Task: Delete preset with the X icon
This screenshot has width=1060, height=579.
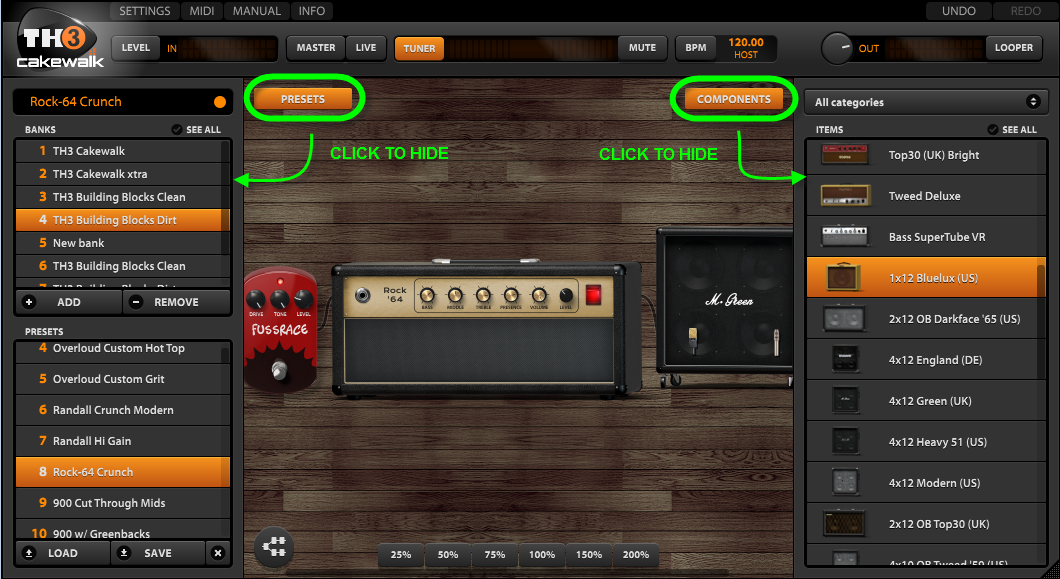Action: [x=218, y=553]
